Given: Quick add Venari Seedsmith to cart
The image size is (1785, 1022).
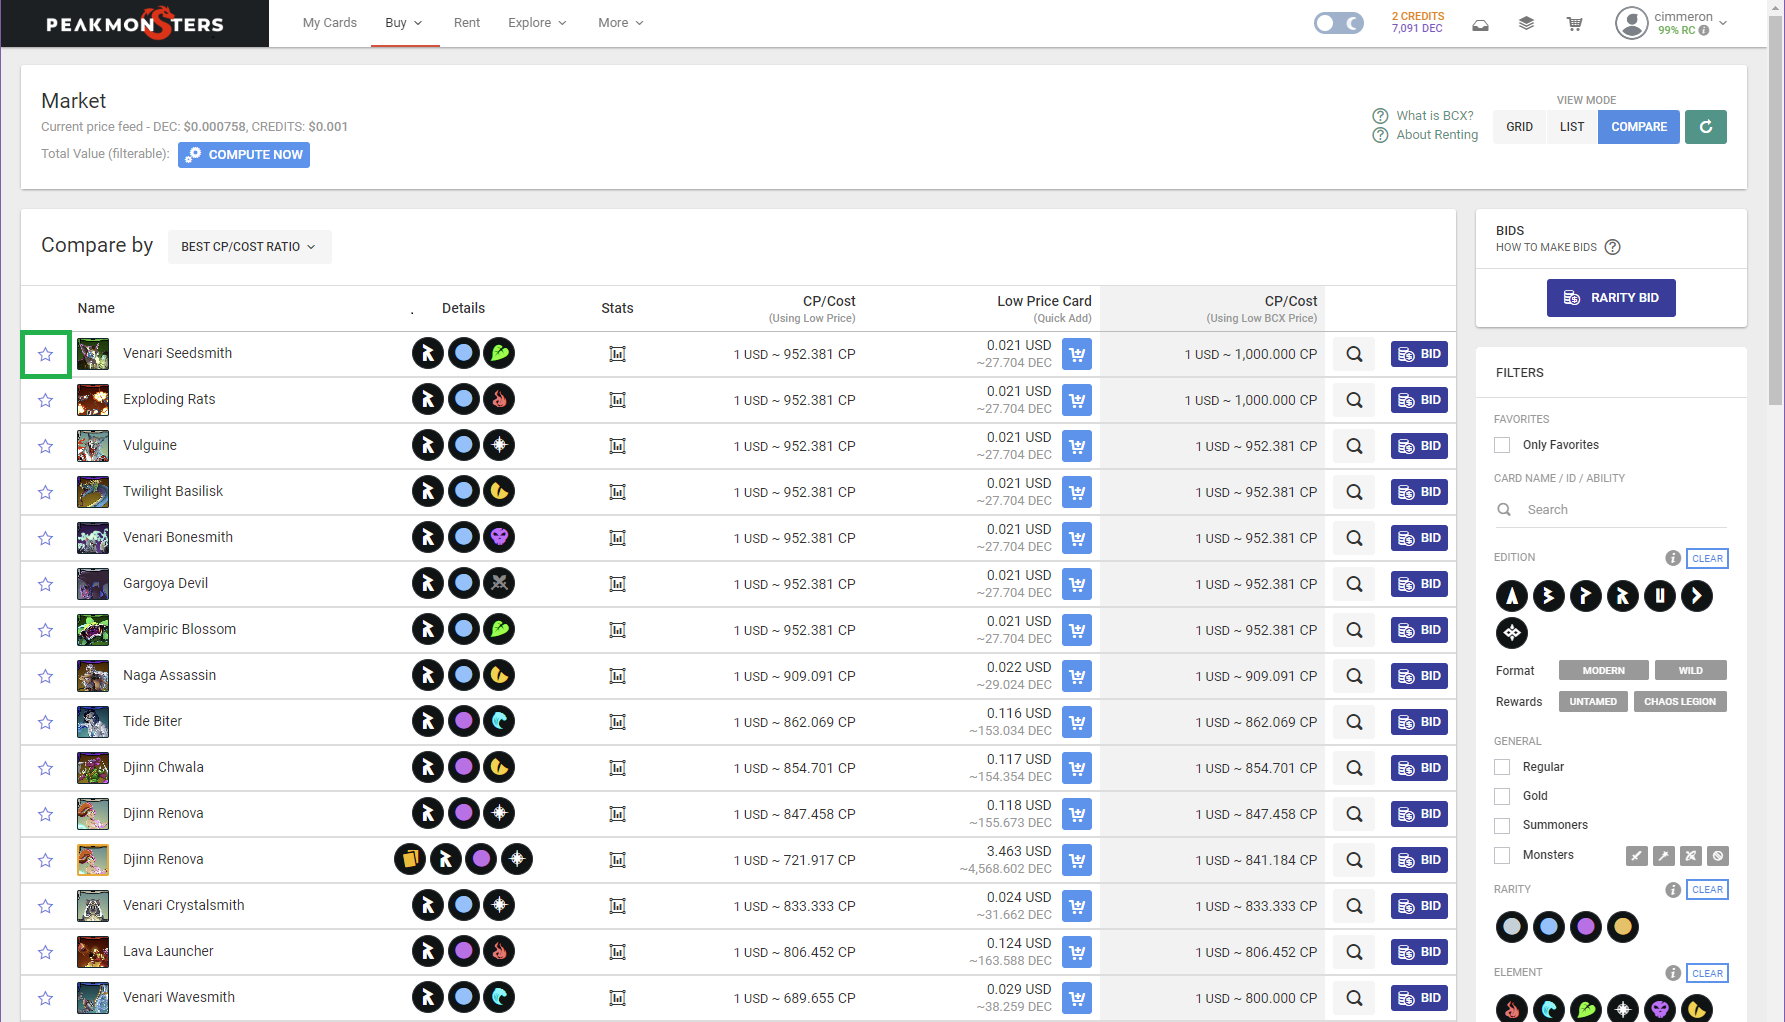Looking at the screenshot, I should point(1077,354).
